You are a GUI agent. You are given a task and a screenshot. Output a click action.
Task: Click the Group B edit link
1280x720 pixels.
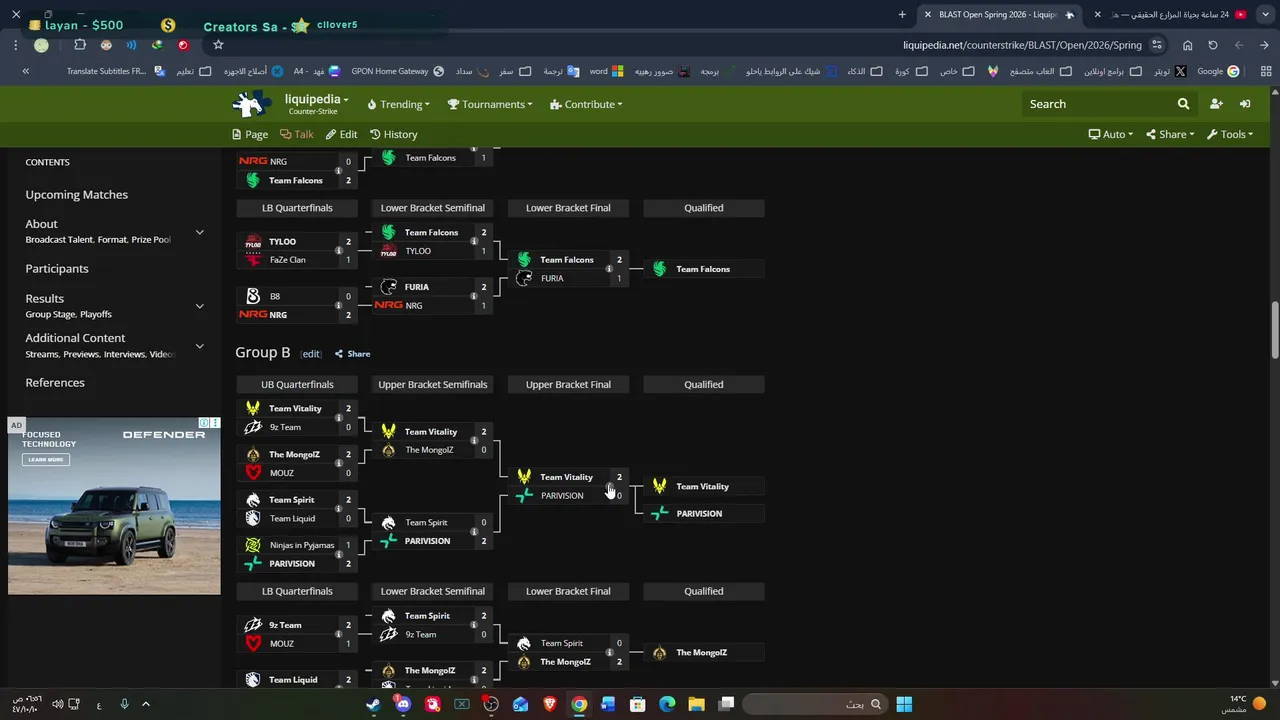[x=311, y=354]
